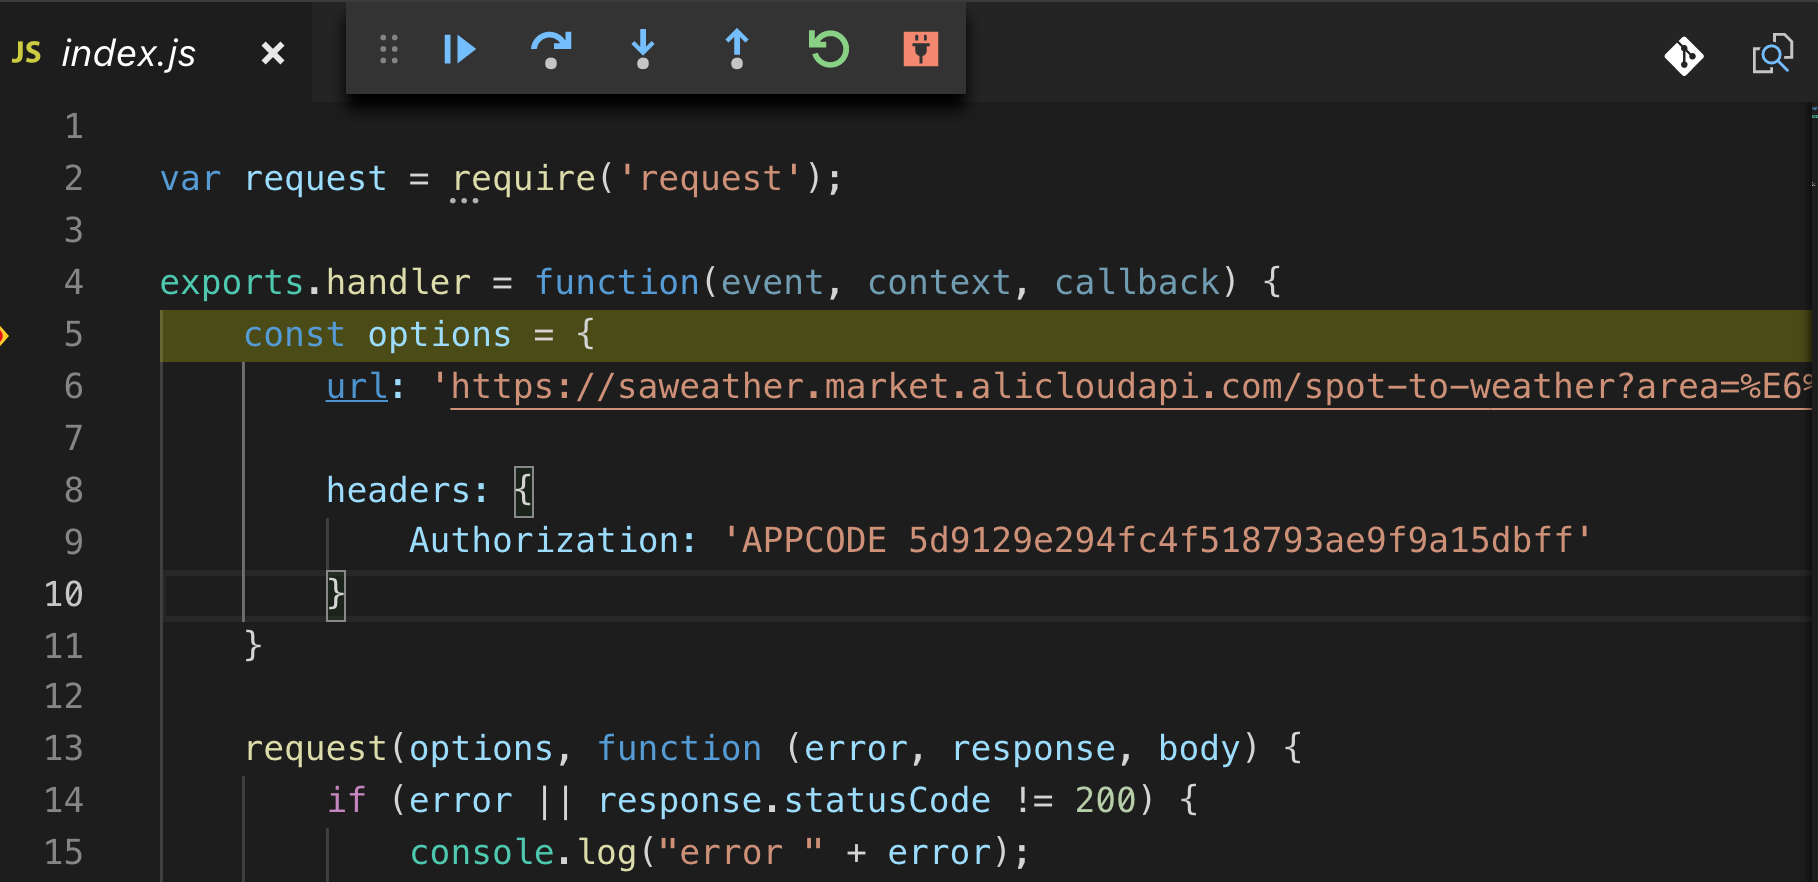Click the opening brace after headers on line 8
This screenshot has width=1818, height=882.
[524, 491]
